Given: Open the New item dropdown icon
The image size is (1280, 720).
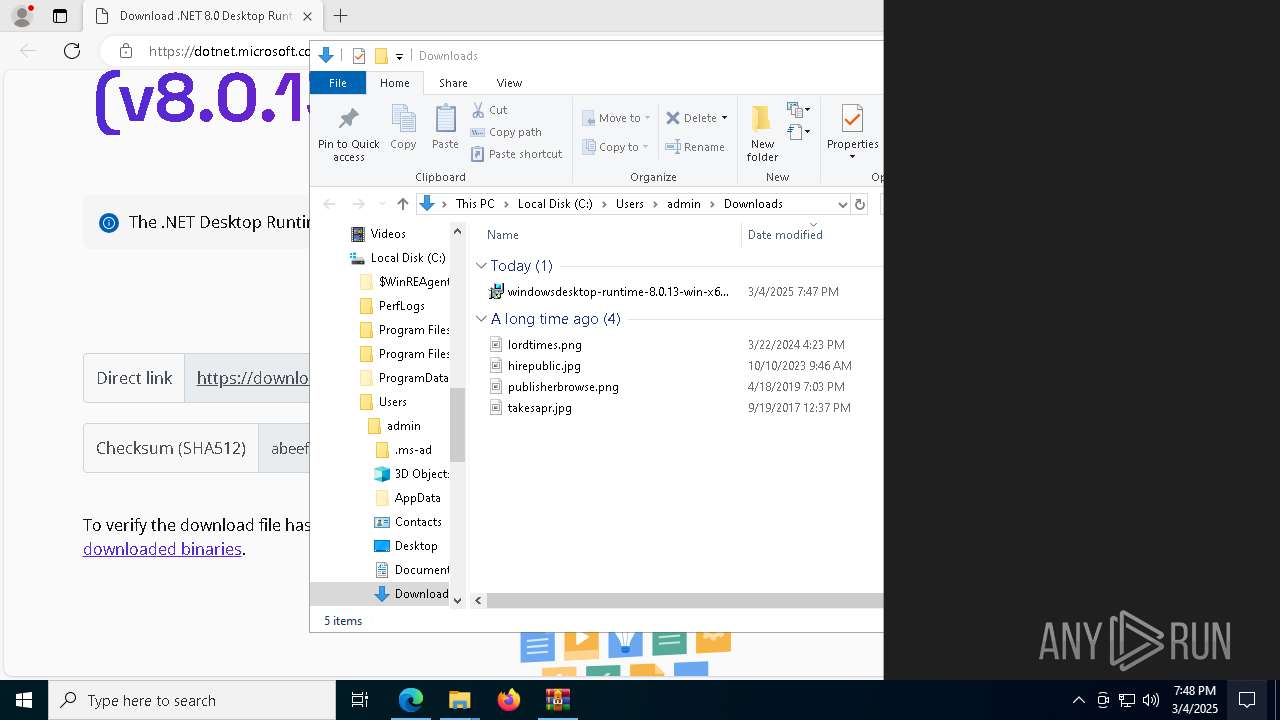Looking at the screenshot, I should tap(798, 110).
